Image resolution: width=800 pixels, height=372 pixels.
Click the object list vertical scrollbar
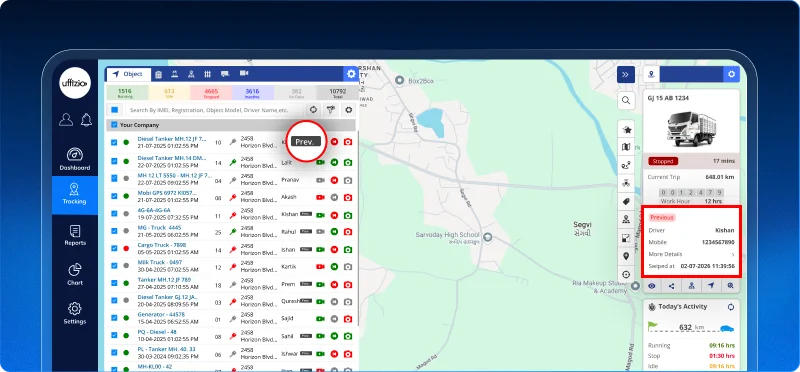[357, 229]
